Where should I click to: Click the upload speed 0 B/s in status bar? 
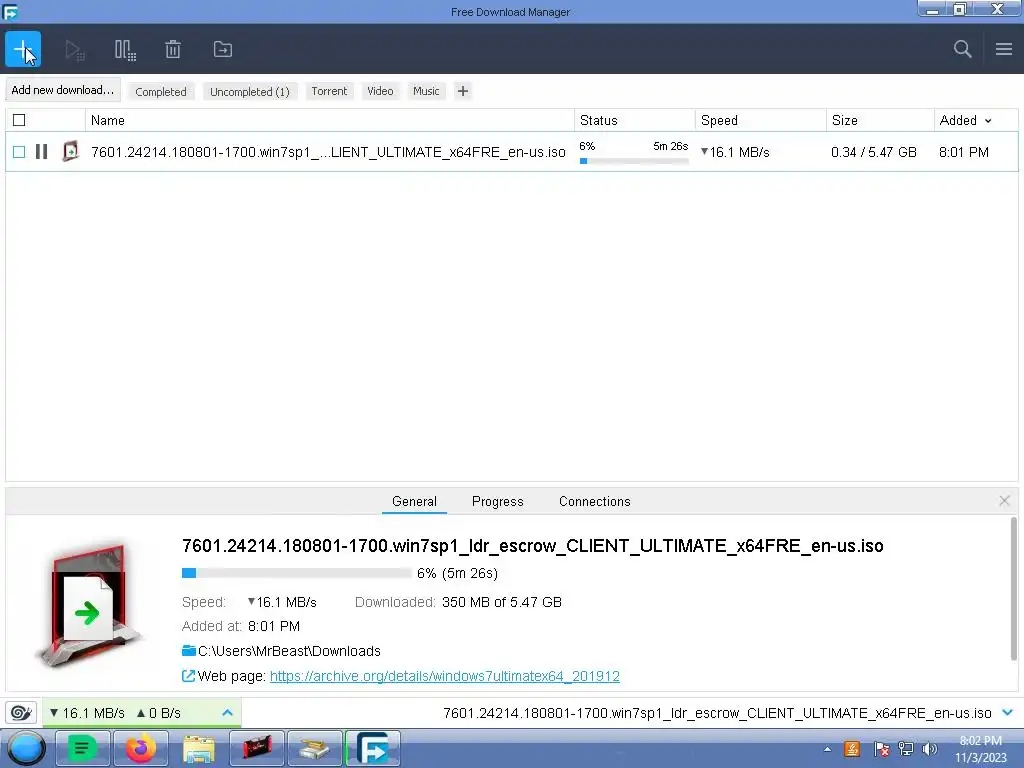coord(159,713)
